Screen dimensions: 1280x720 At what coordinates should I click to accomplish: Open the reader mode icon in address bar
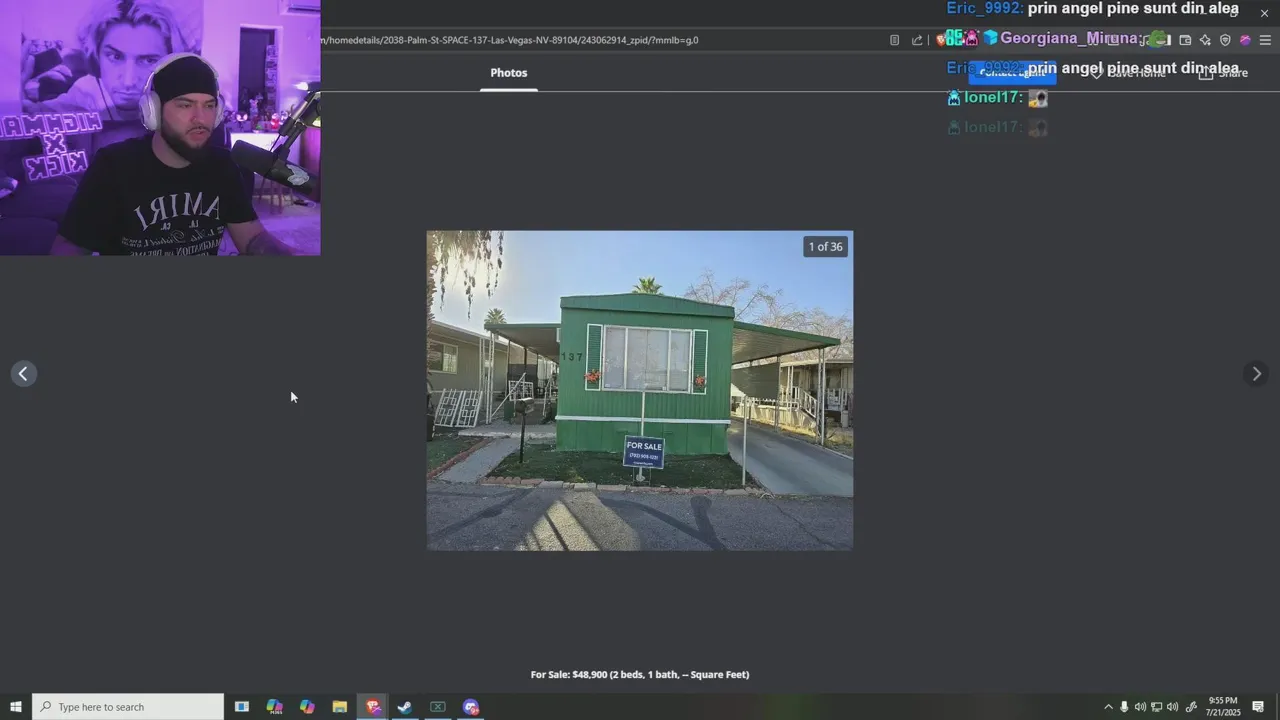[894, 40]
